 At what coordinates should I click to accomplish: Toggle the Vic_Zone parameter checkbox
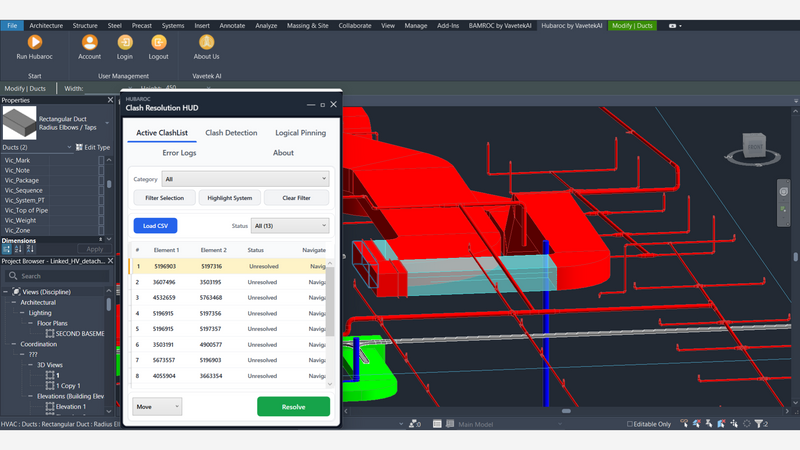pyautogui.click(x=101, y=230)
